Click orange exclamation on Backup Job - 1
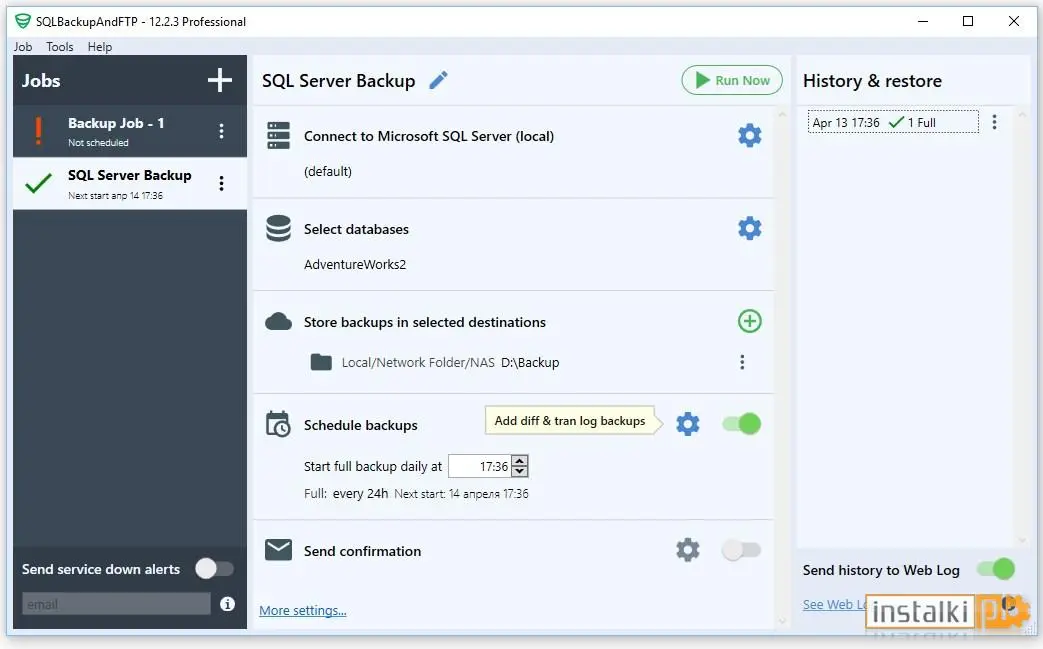 point(39,131)
